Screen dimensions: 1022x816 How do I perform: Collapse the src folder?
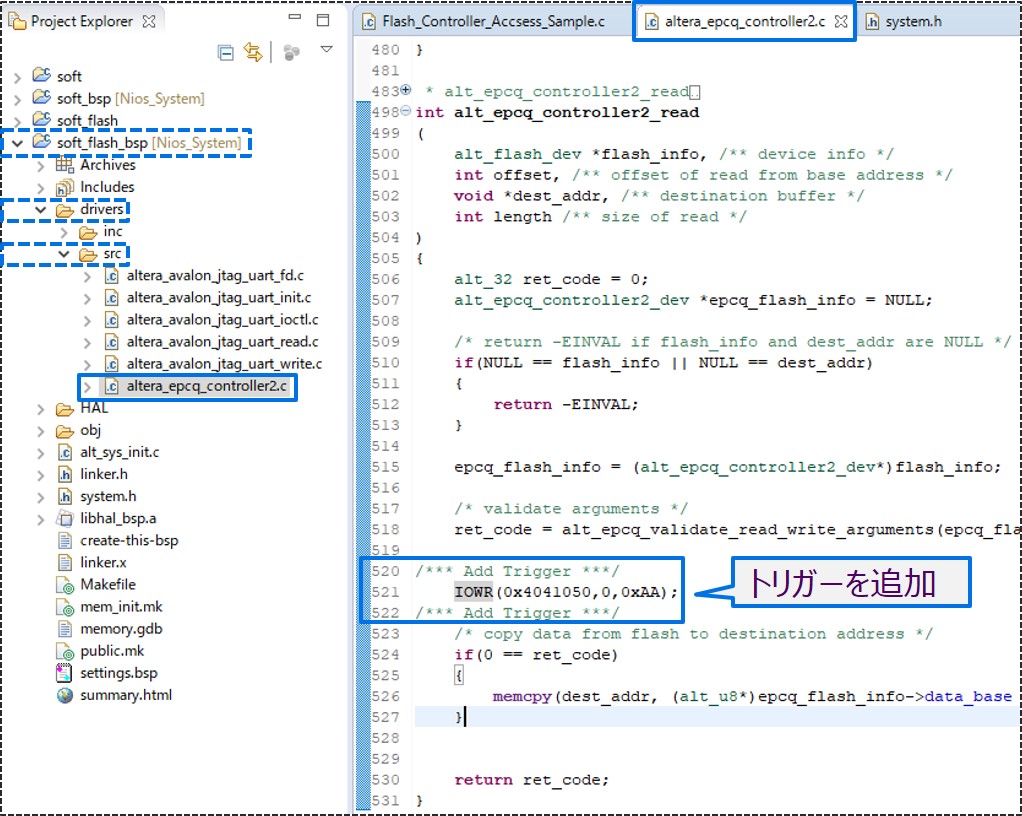point(64,254)
